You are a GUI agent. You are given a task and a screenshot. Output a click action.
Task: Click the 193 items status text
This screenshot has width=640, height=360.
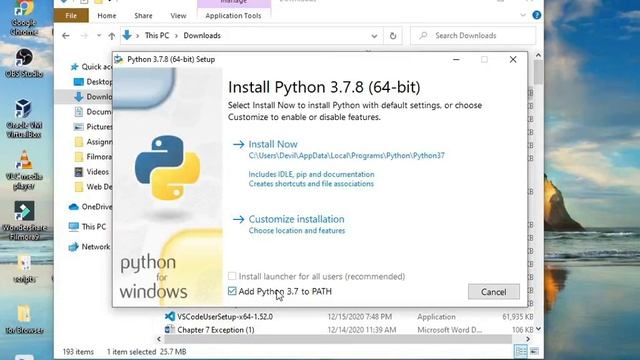point(78,351)
